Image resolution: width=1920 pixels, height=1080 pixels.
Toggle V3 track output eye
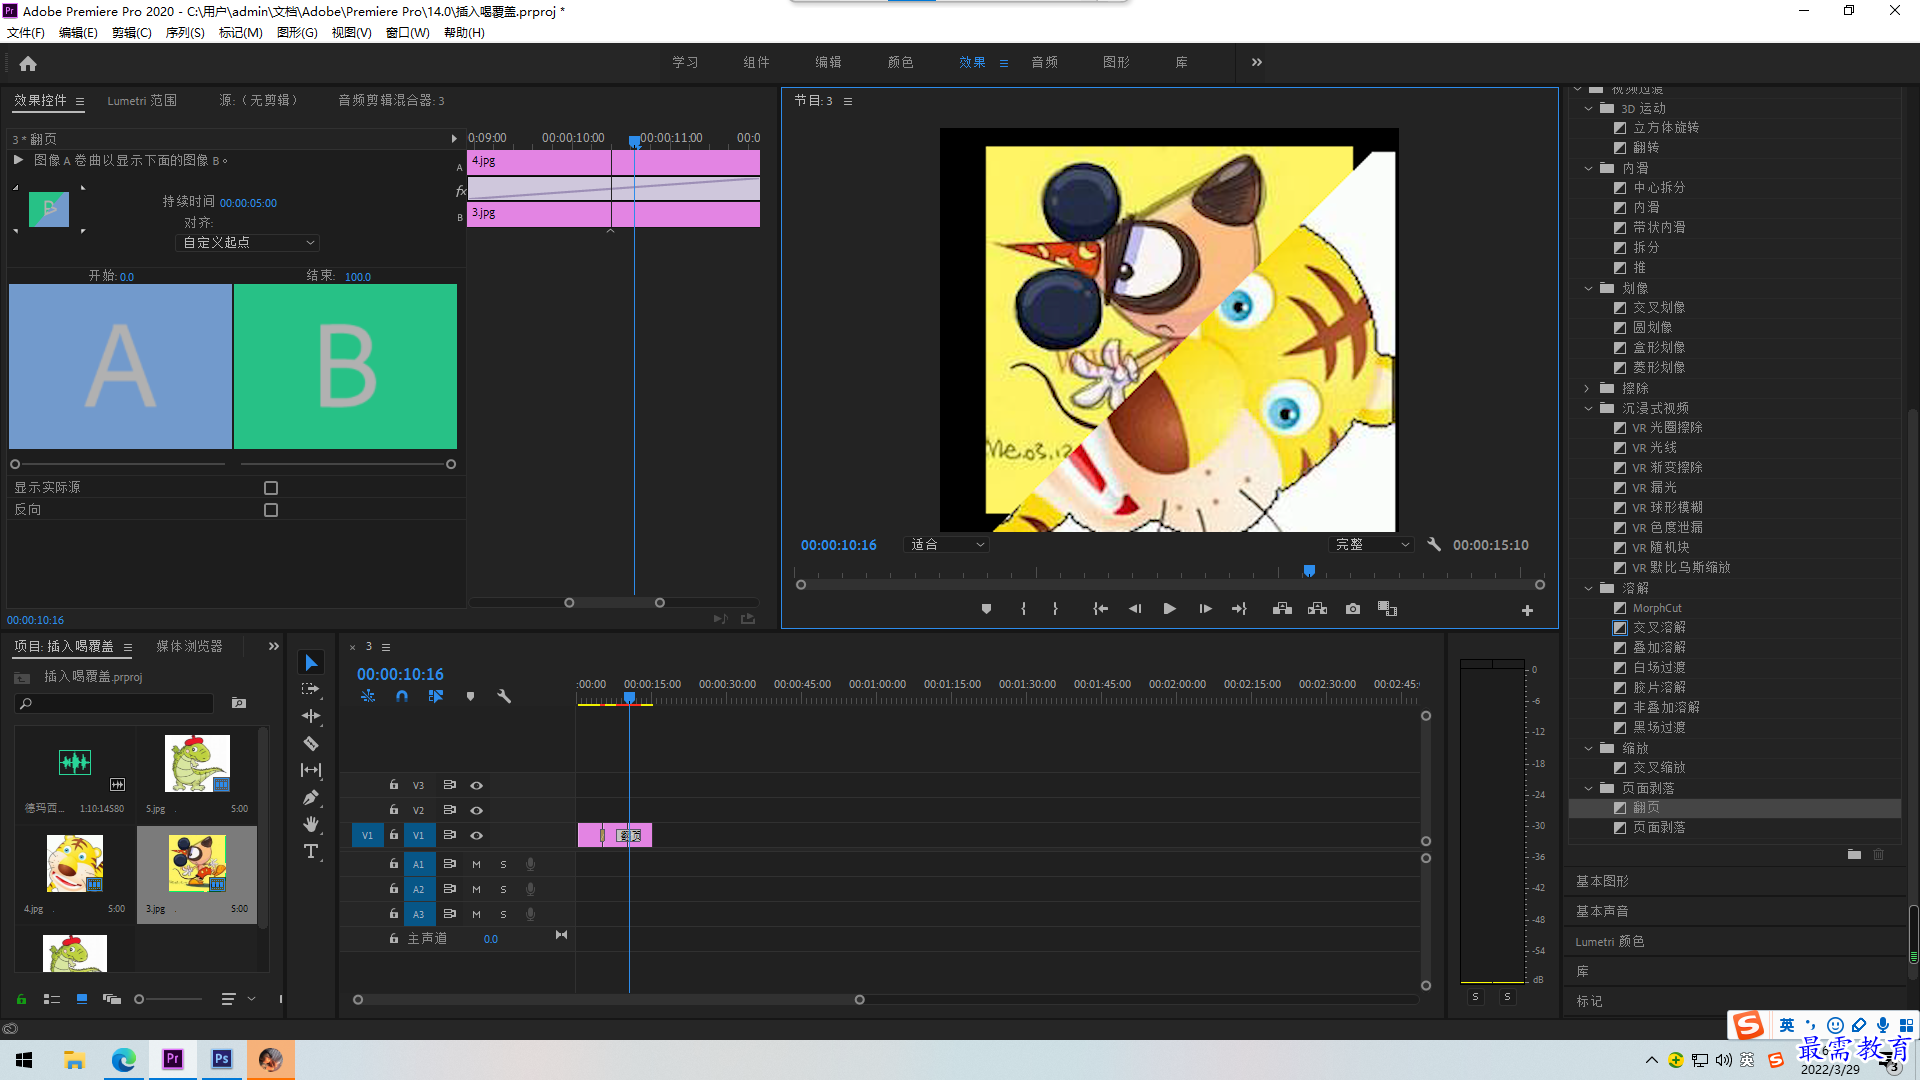pyautogui.click(x=477, y=786)
